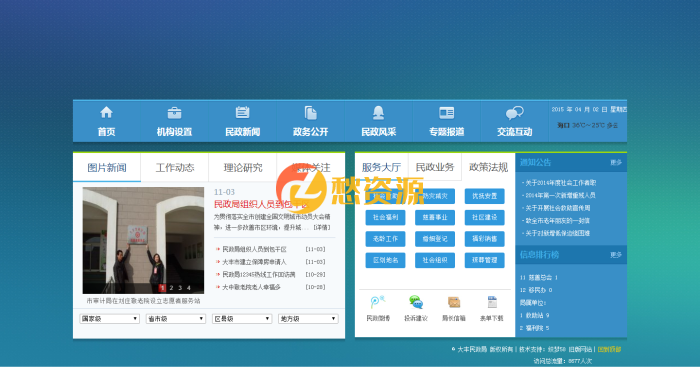
Task: Switch to the 服务大厅 tab
Action: point(381,167)
